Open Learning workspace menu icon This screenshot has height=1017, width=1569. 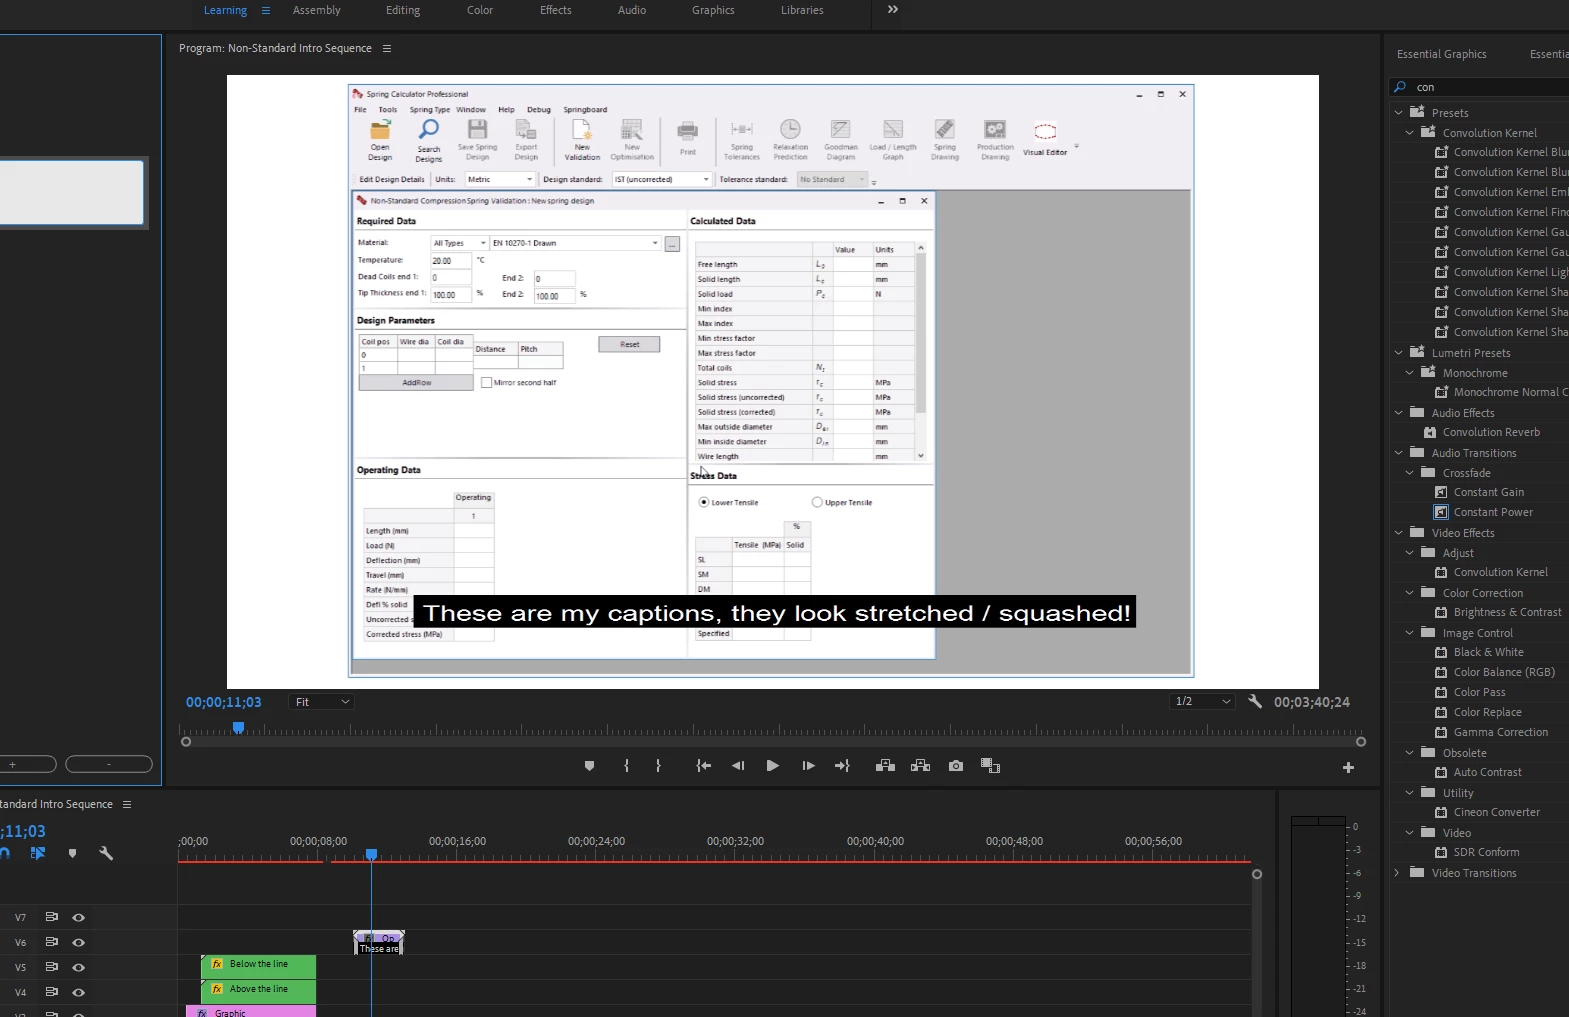coord(266,11)
